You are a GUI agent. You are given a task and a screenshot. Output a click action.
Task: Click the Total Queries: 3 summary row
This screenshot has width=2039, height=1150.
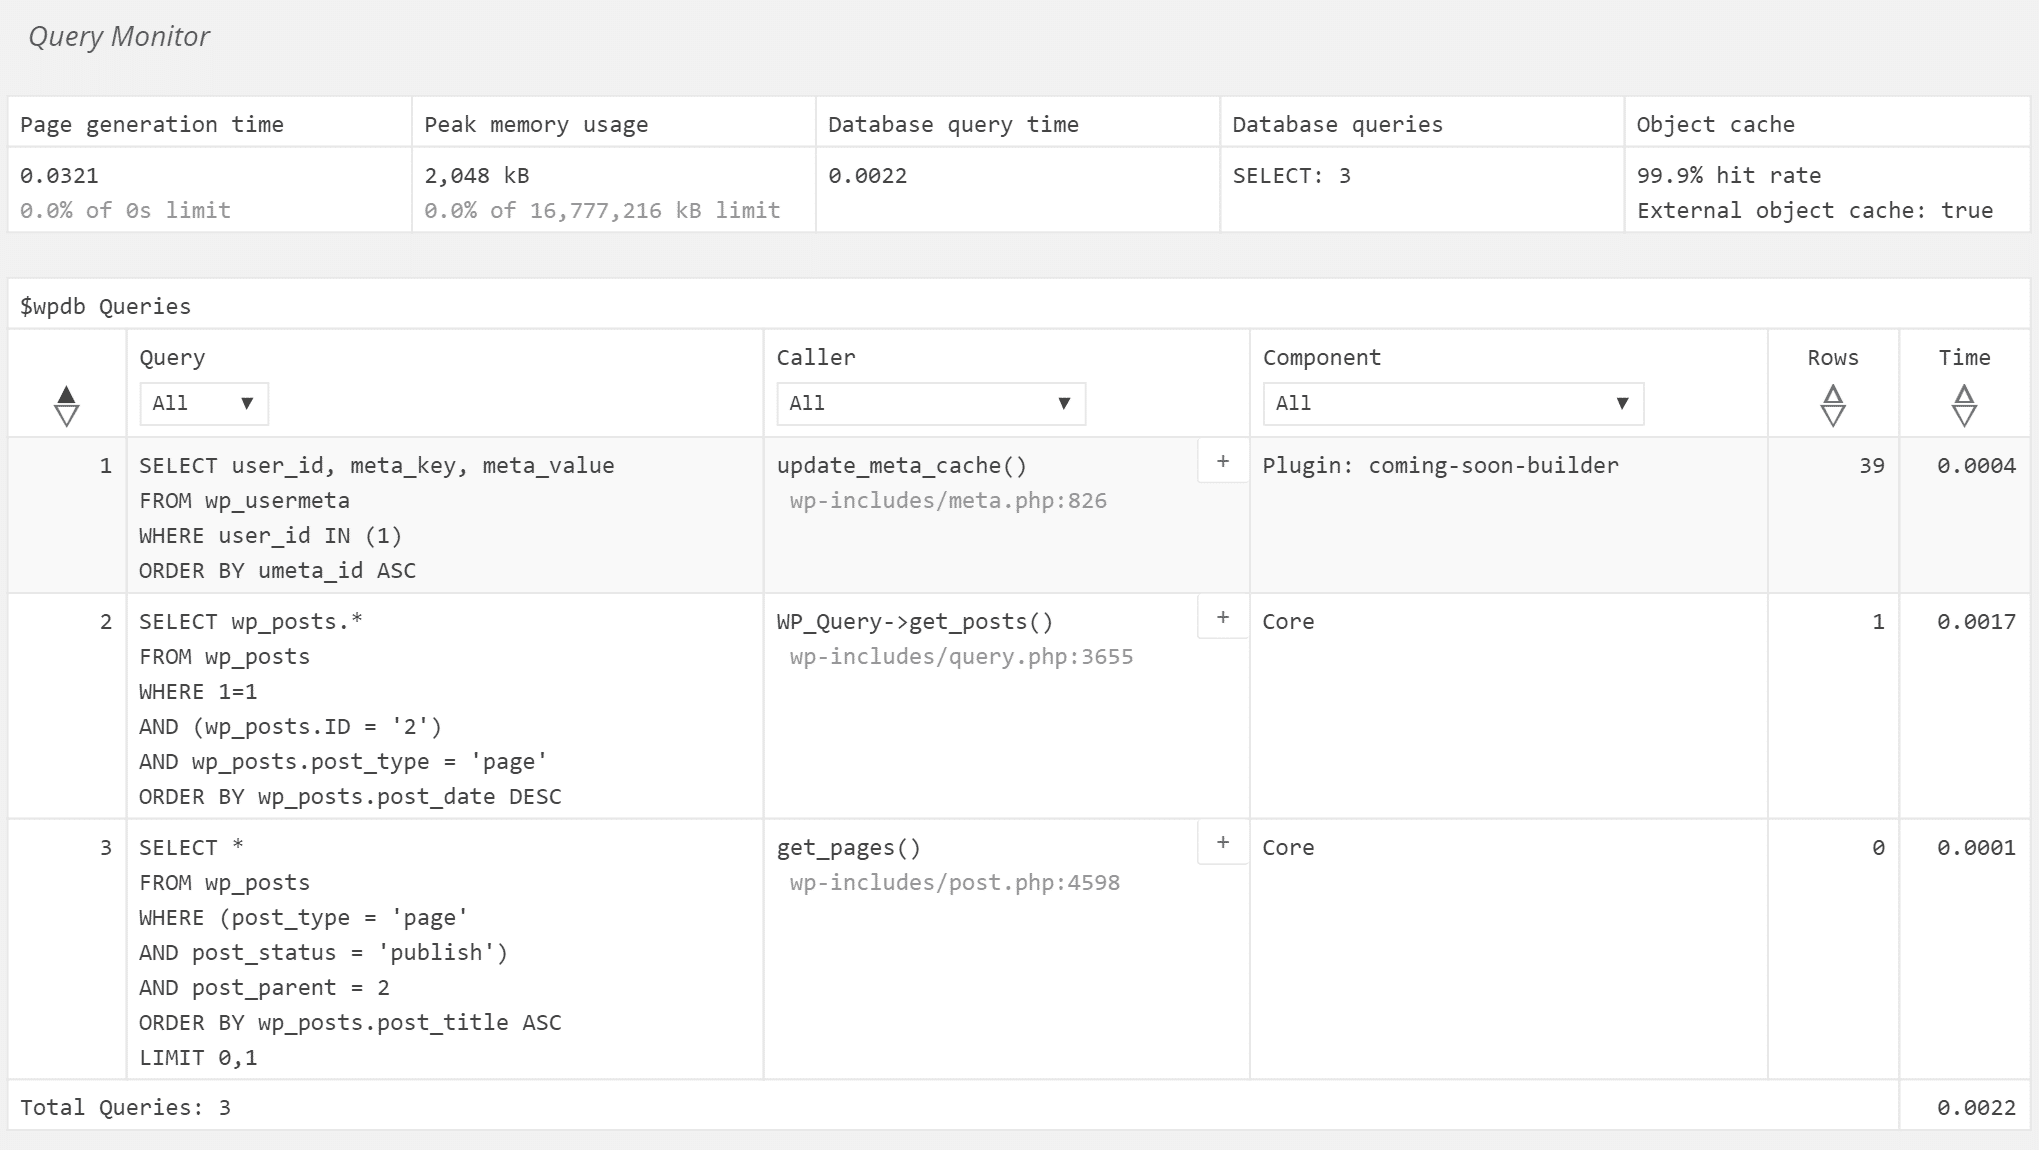127,1107
